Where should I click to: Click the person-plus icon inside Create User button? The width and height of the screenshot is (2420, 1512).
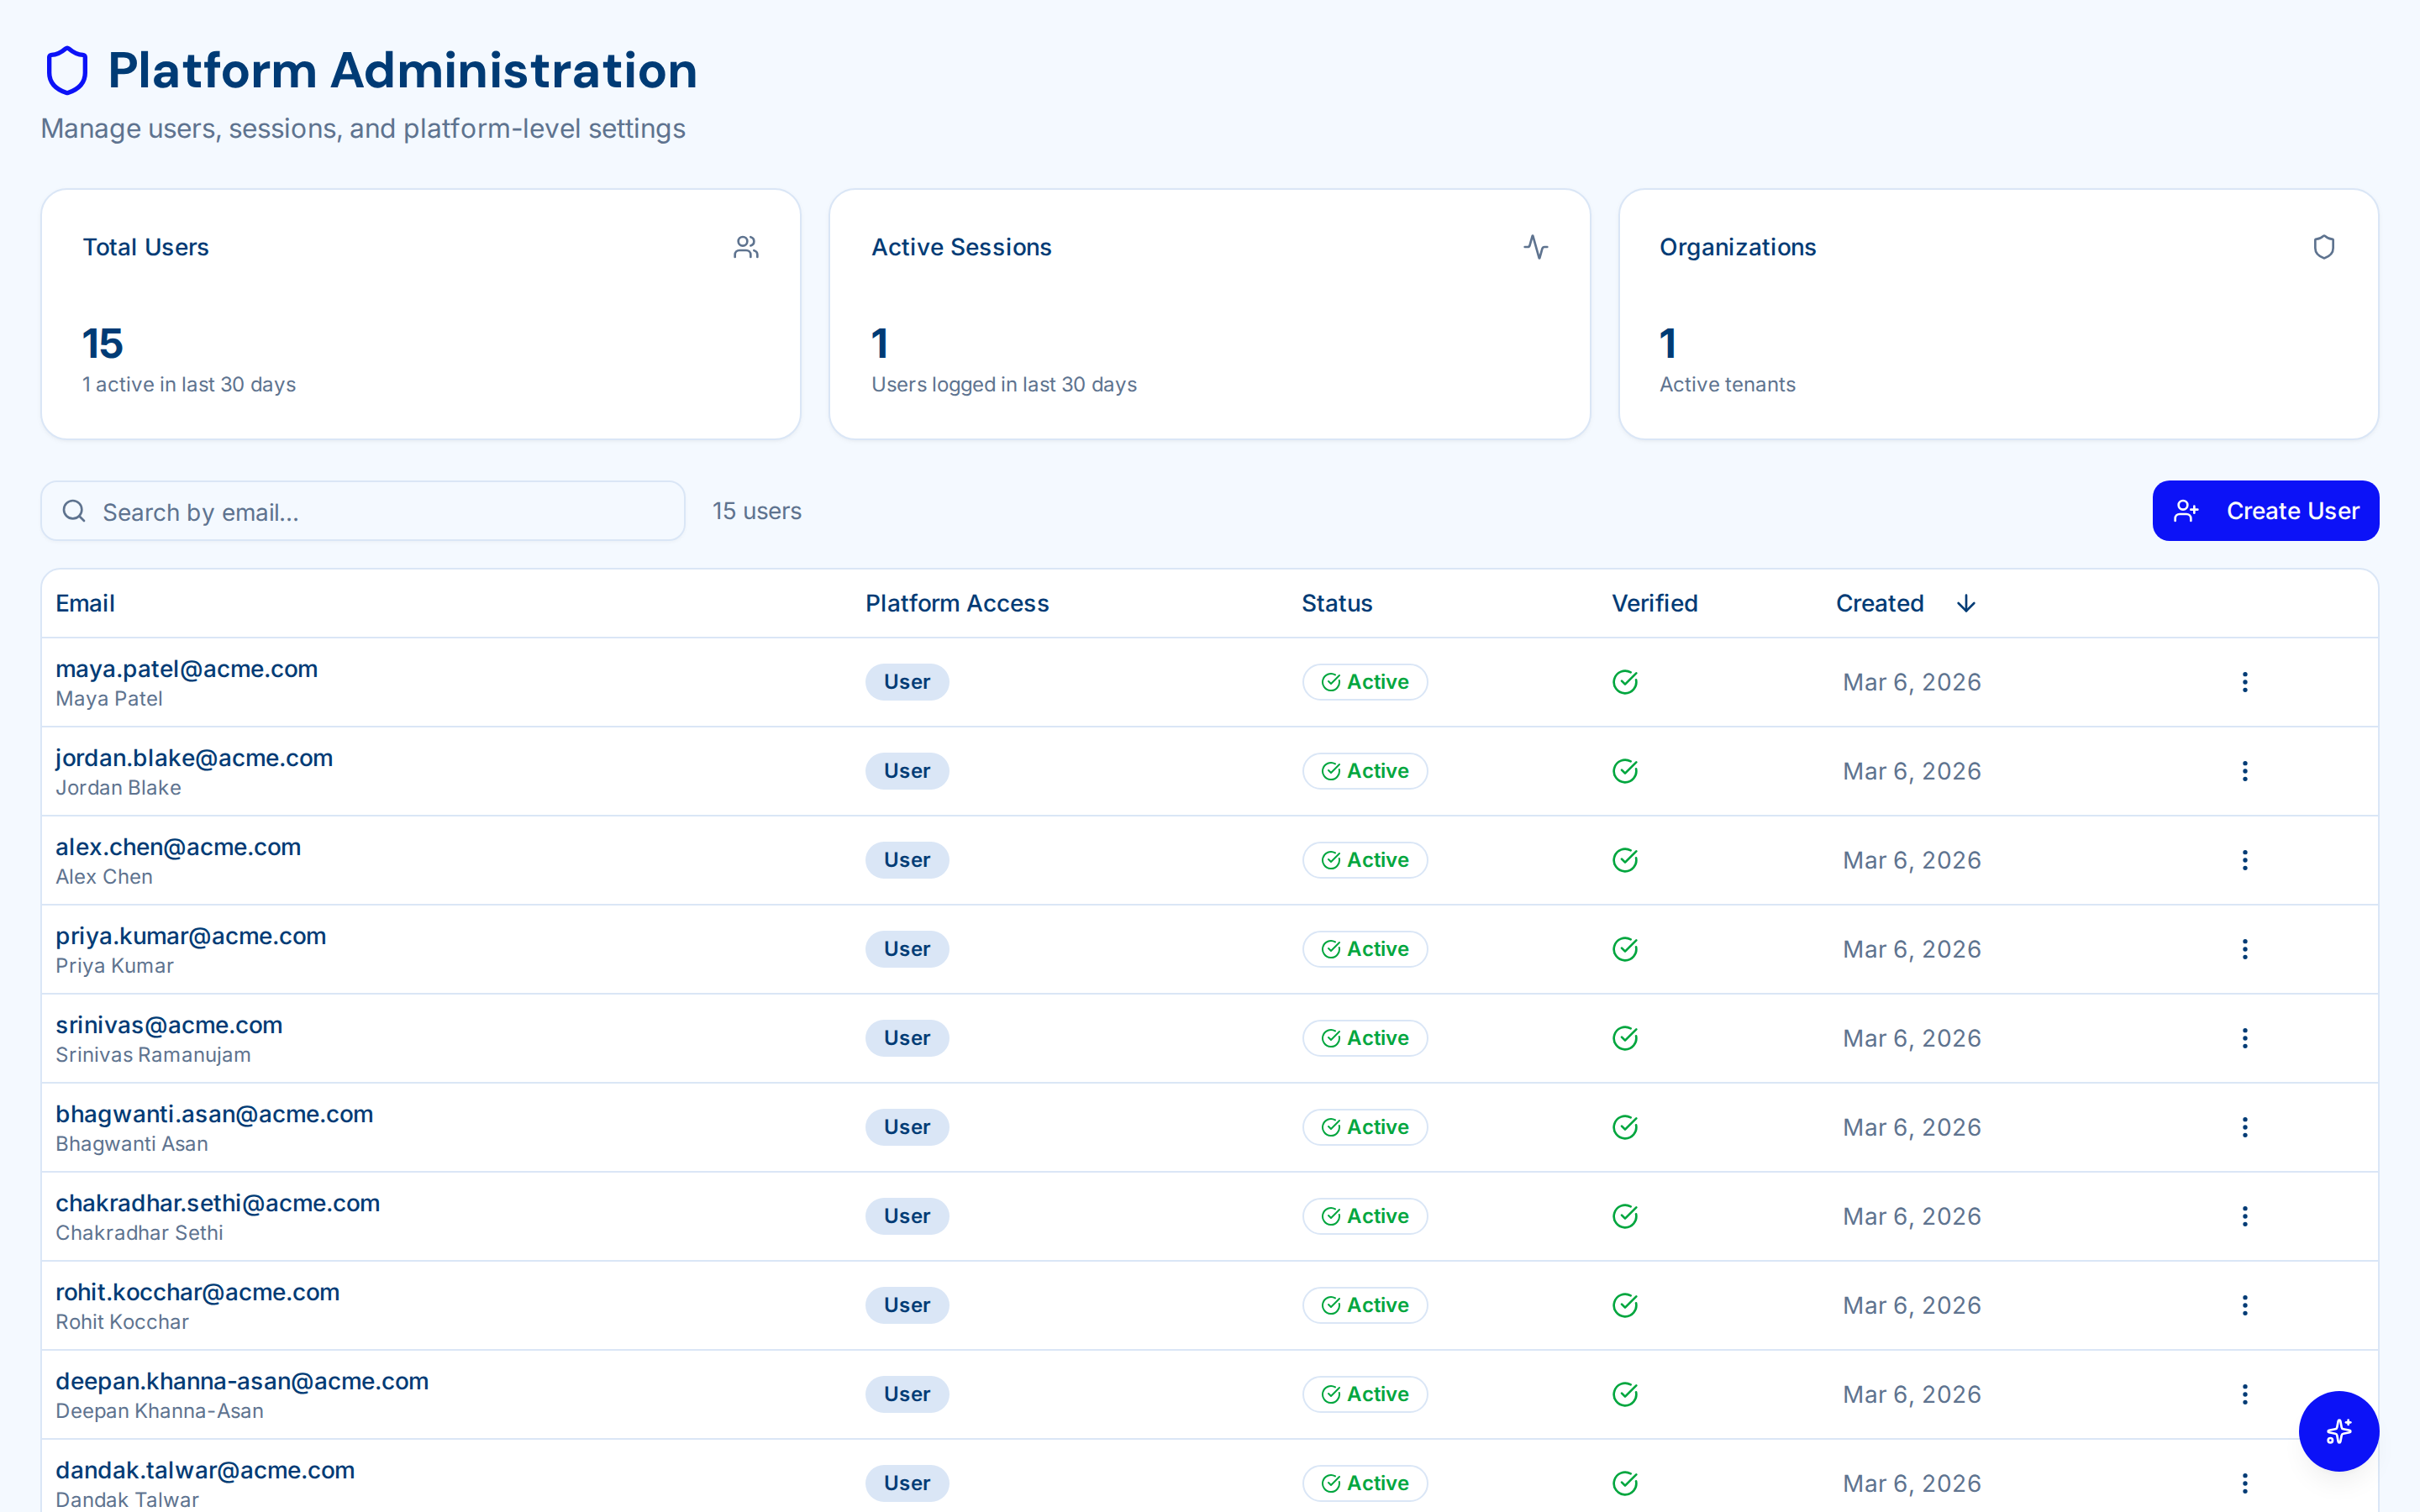coord(2186,510)
